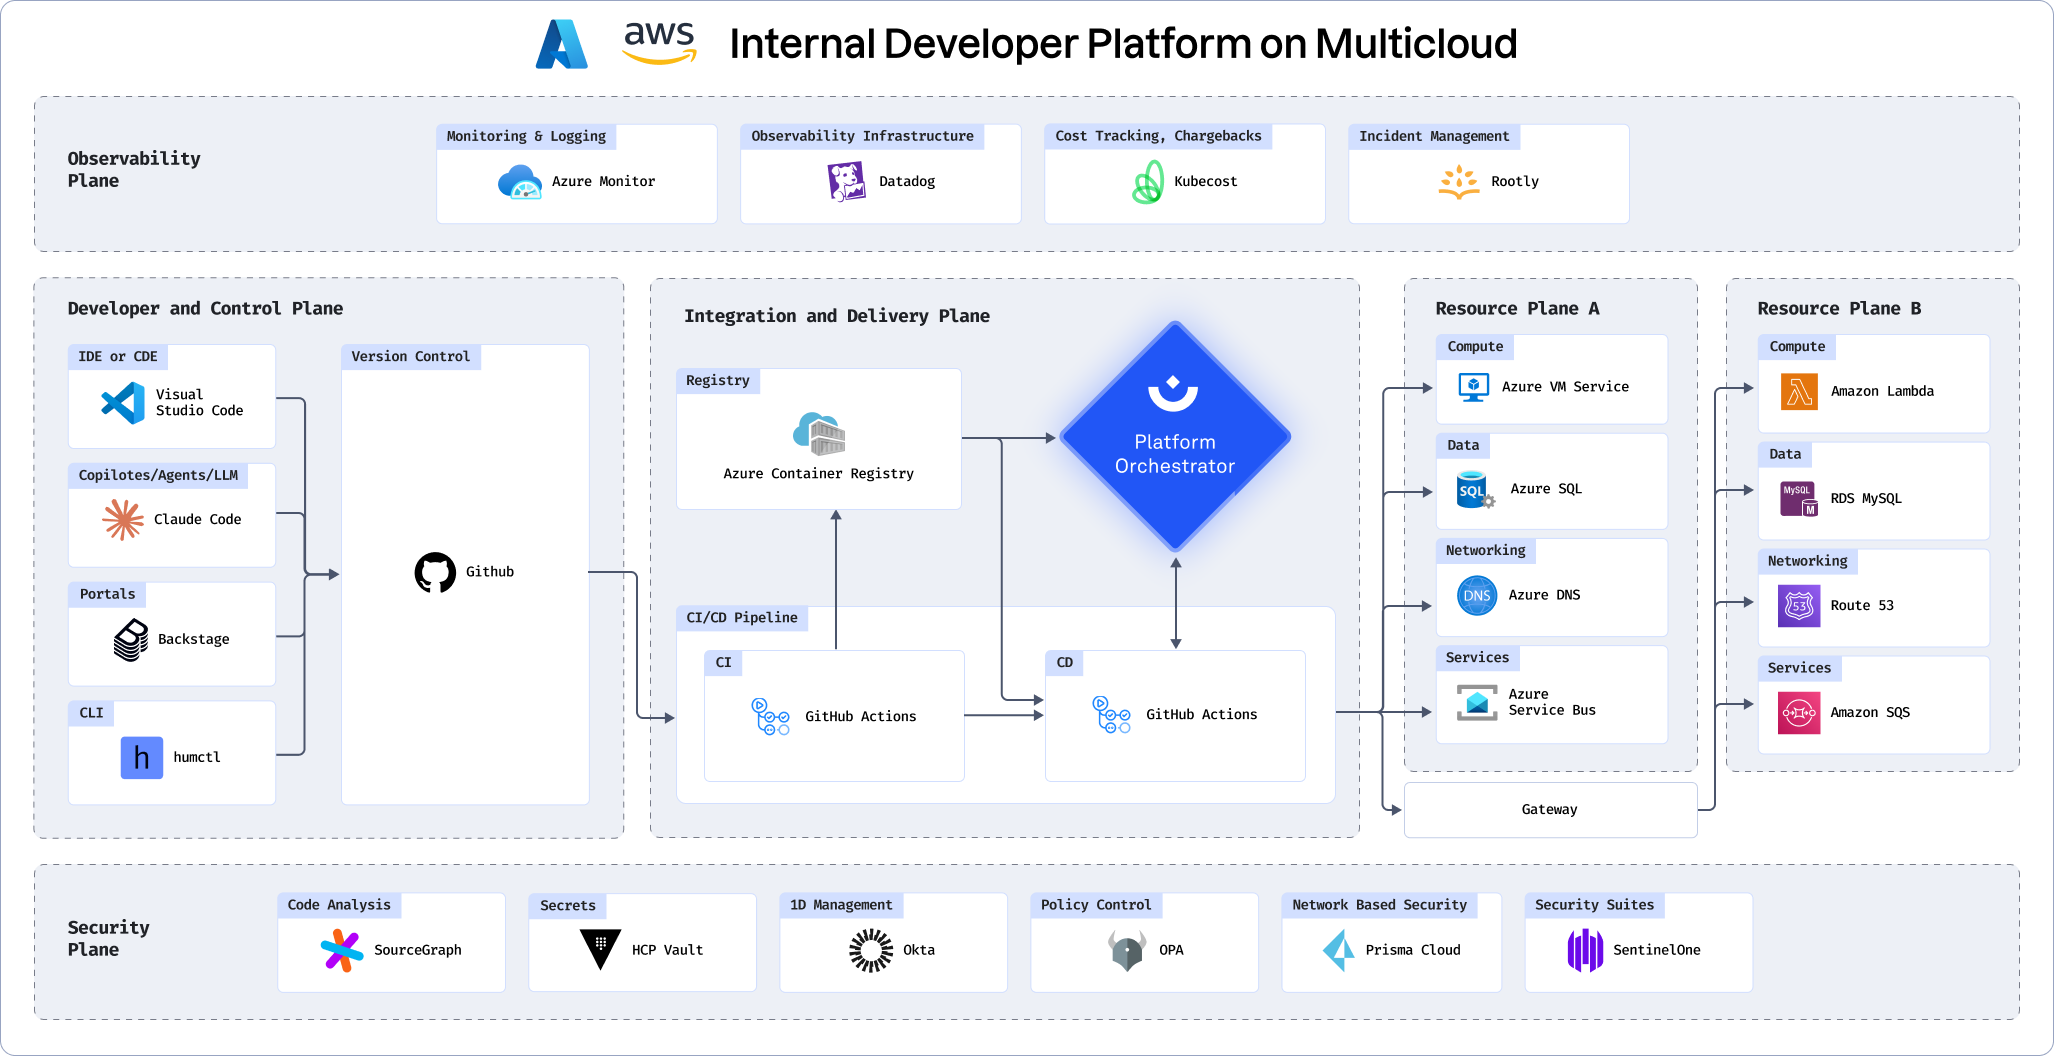Select the Prisma Cloud icon
This screenshot has height=1056, width=2054.
[1339, 950]
